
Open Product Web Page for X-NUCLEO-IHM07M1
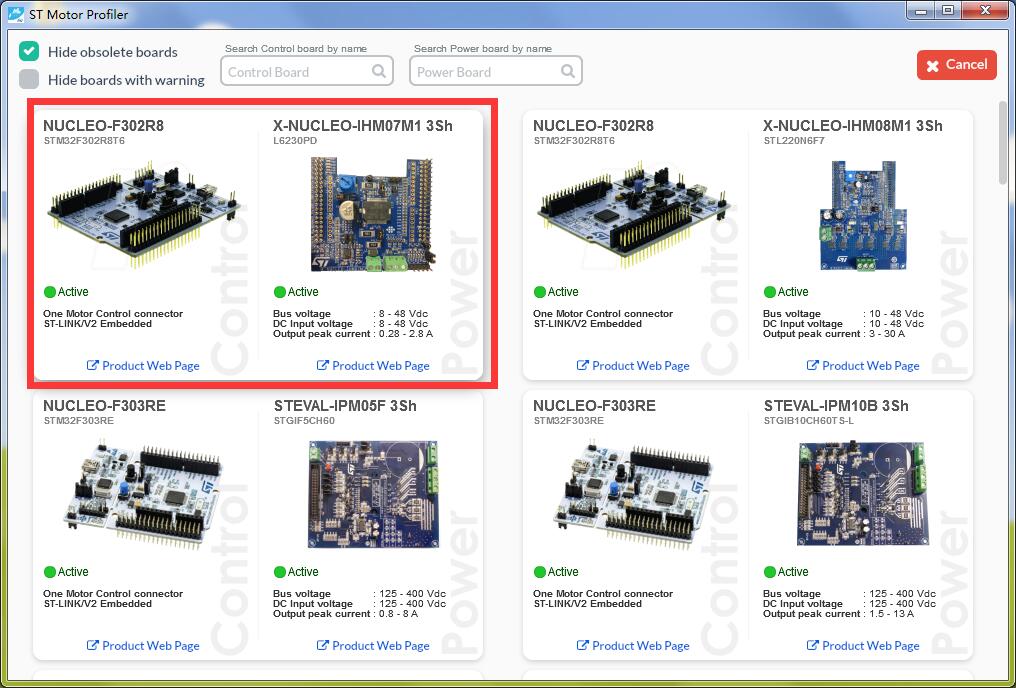(373, 365)
